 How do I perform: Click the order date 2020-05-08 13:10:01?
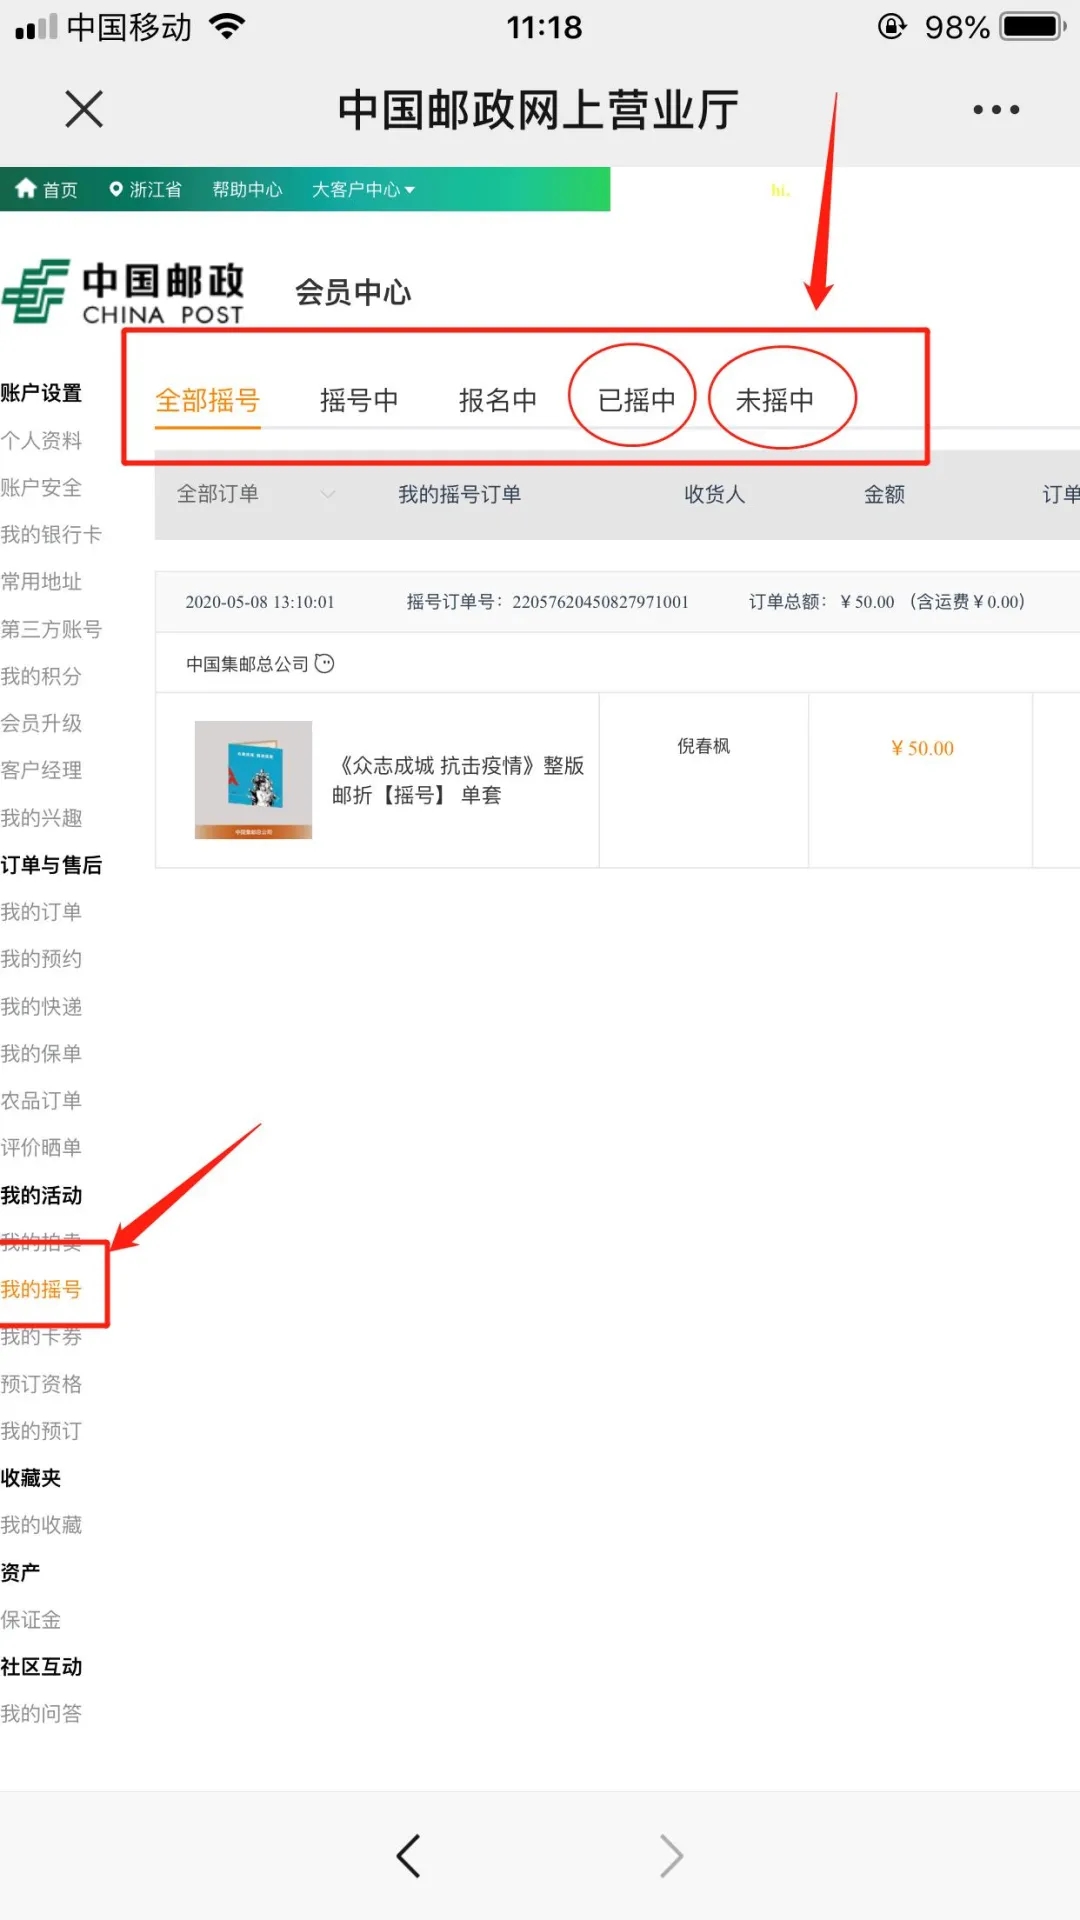click(x=260, y=602)
